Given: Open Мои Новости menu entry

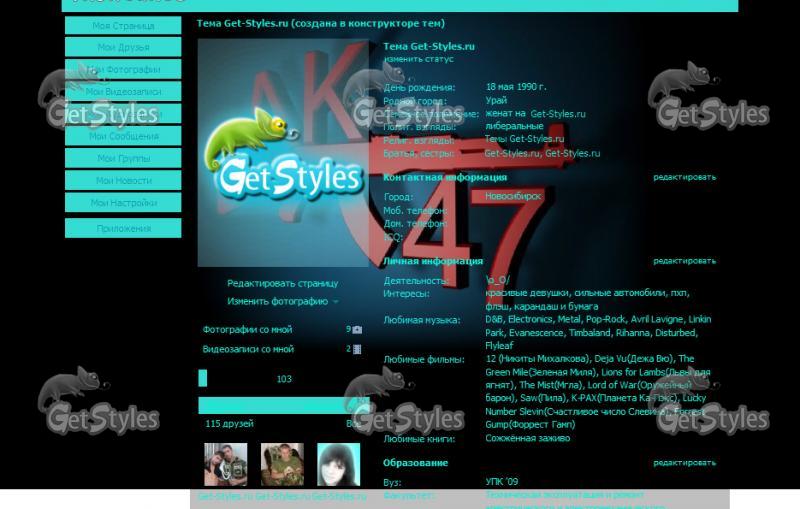Looking at the screenshot, I should point(123,181).
